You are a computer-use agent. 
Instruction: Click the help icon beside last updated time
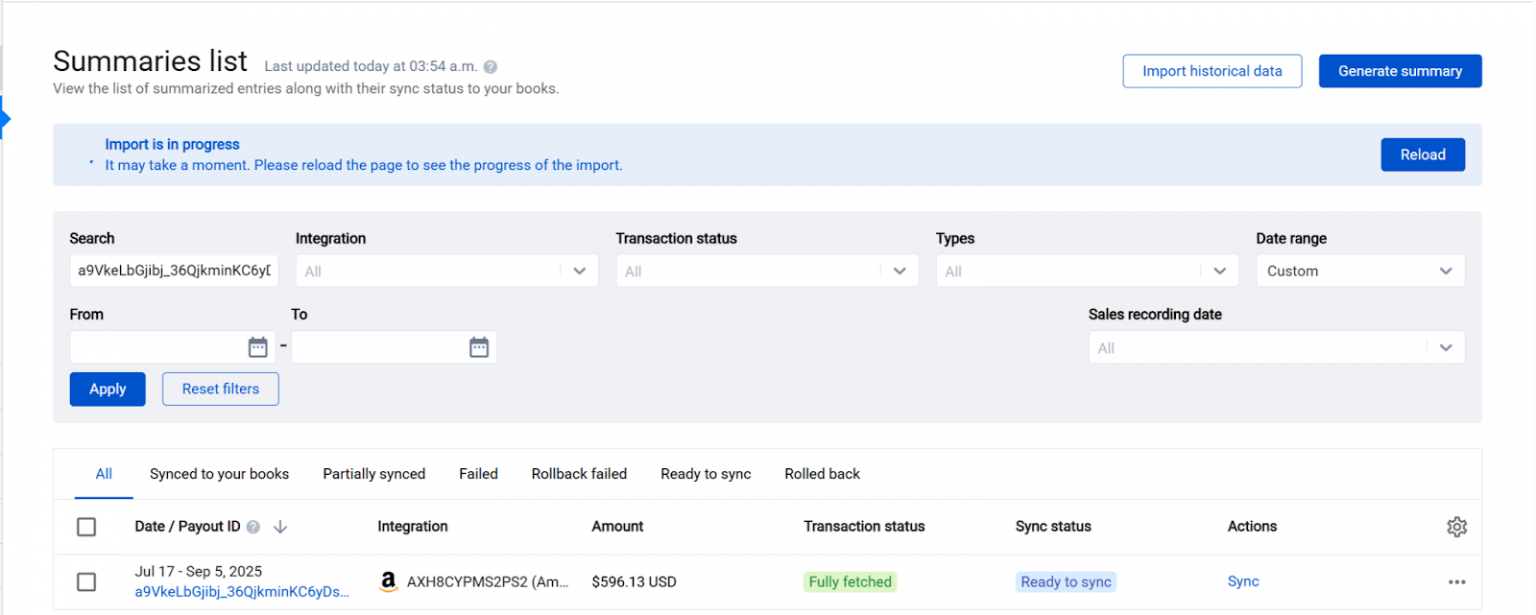coord(489,66)
